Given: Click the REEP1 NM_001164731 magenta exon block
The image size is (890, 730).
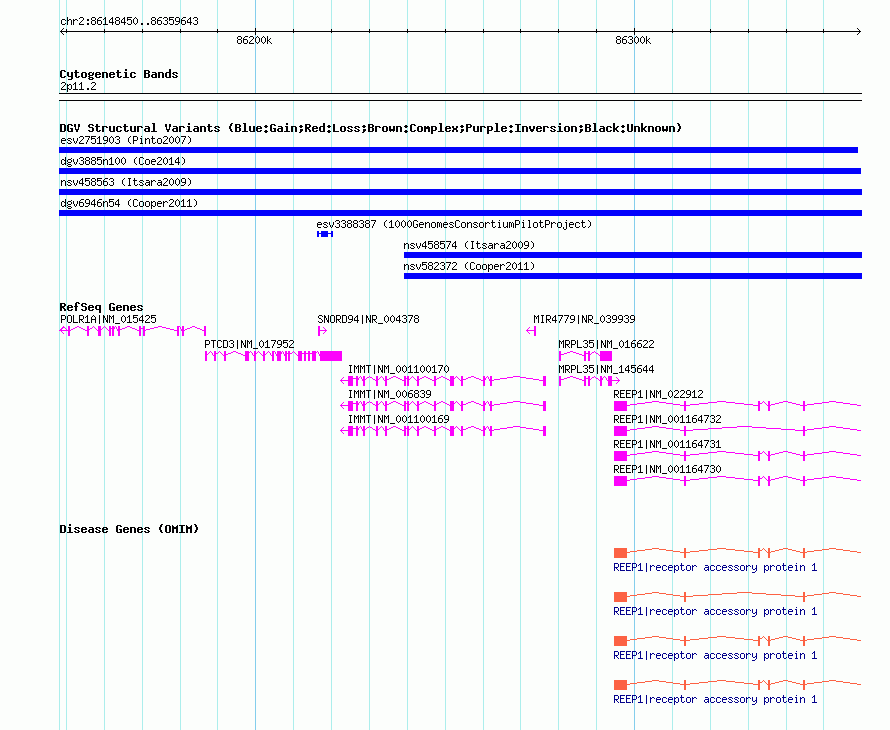Looking at the screenshot, I should [620, 456].
